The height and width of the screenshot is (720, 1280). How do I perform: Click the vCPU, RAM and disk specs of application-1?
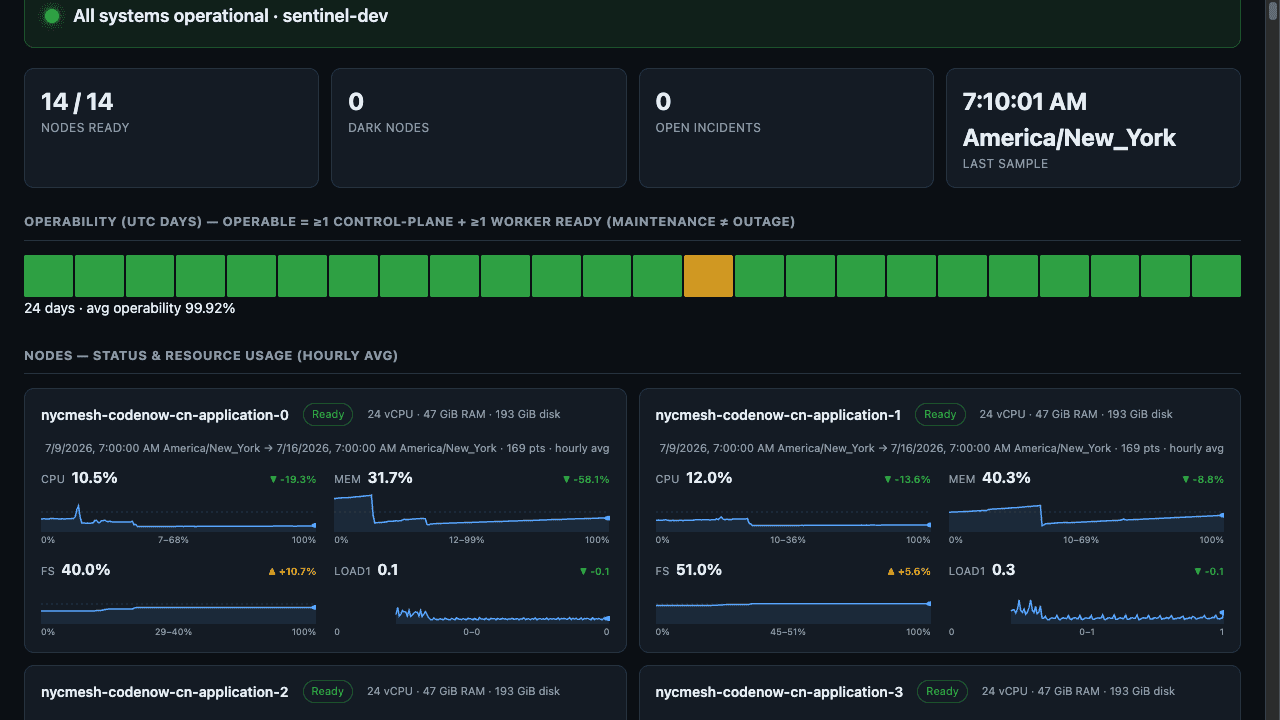click(x=1076, y=414)
